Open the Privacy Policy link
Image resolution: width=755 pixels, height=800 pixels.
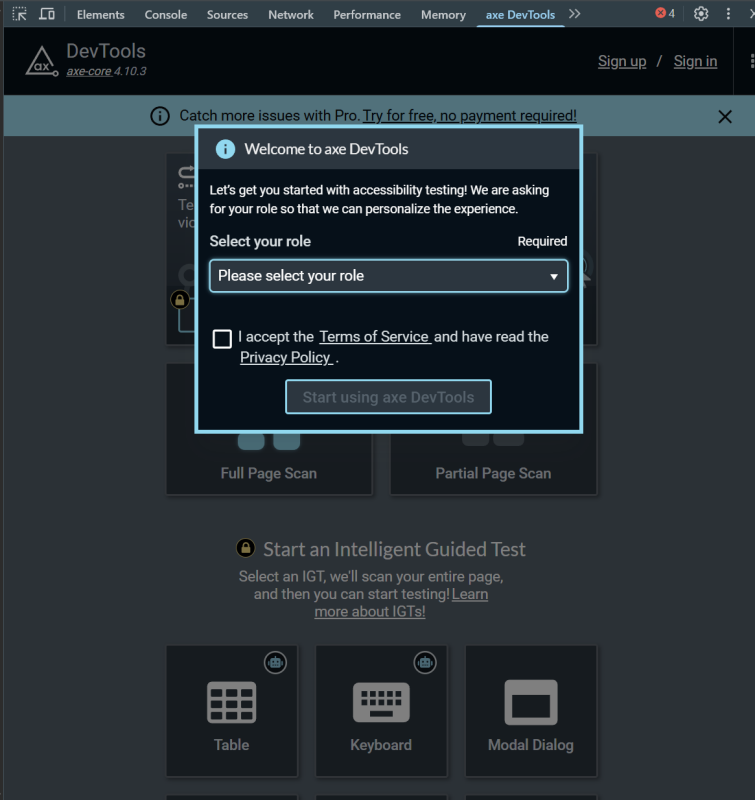tap(287, 357)
